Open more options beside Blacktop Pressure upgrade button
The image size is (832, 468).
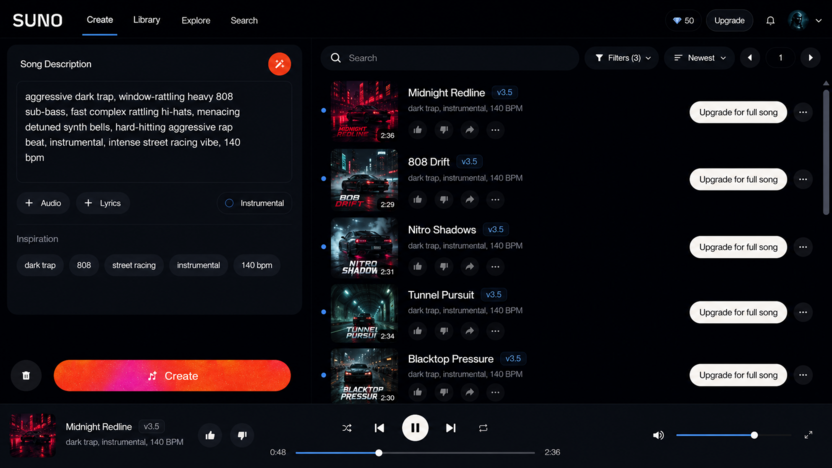(803, 375)
